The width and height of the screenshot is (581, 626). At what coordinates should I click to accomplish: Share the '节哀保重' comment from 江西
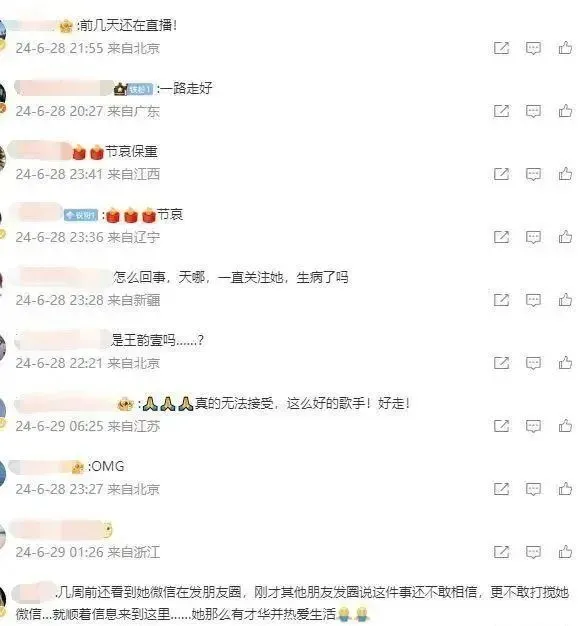click(501, 174)
